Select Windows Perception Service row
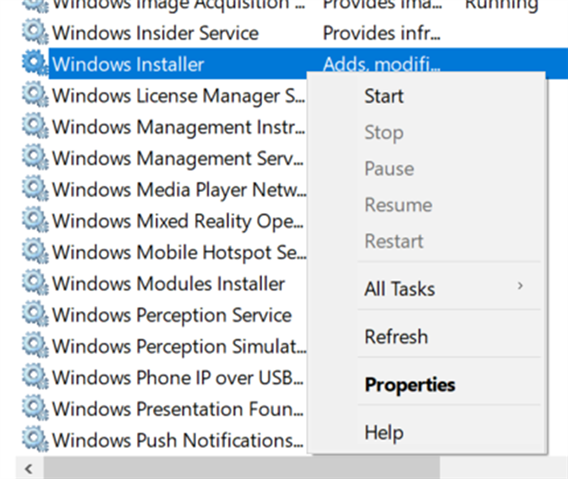Image resolution: width=568 pixels, height=479 pixels. point(172,315)
